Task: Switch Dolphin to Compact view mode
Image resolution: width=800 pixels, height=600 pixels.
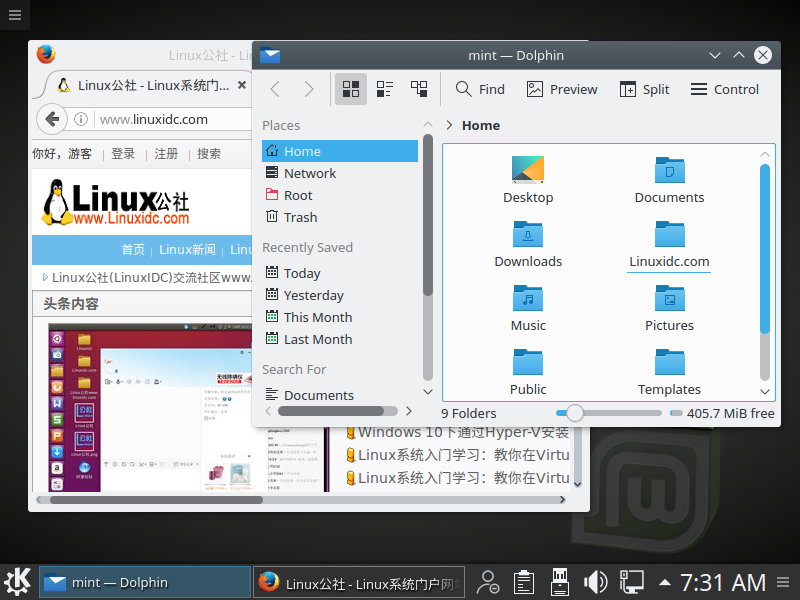Action: pos(385,89)
